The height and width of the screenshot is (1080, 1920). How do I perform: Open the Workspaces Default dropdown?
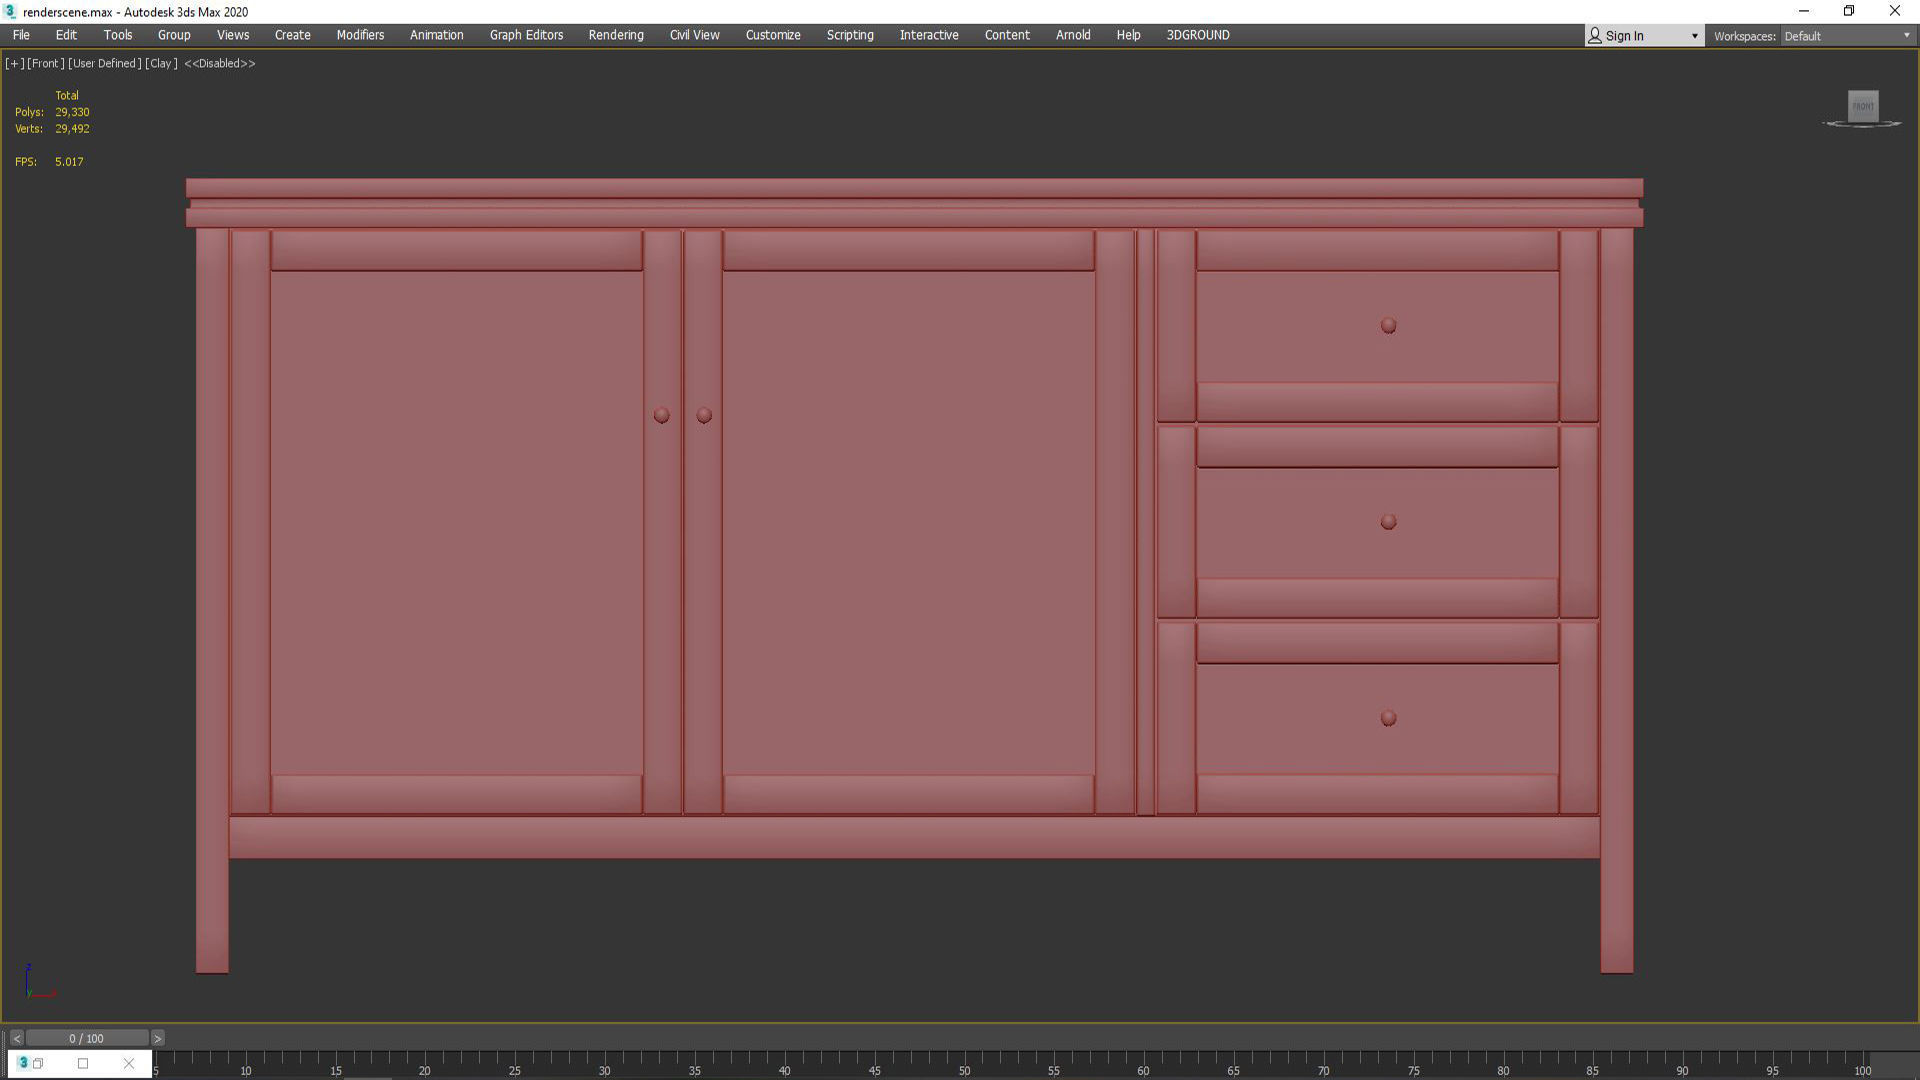[x=1846, y=36]
